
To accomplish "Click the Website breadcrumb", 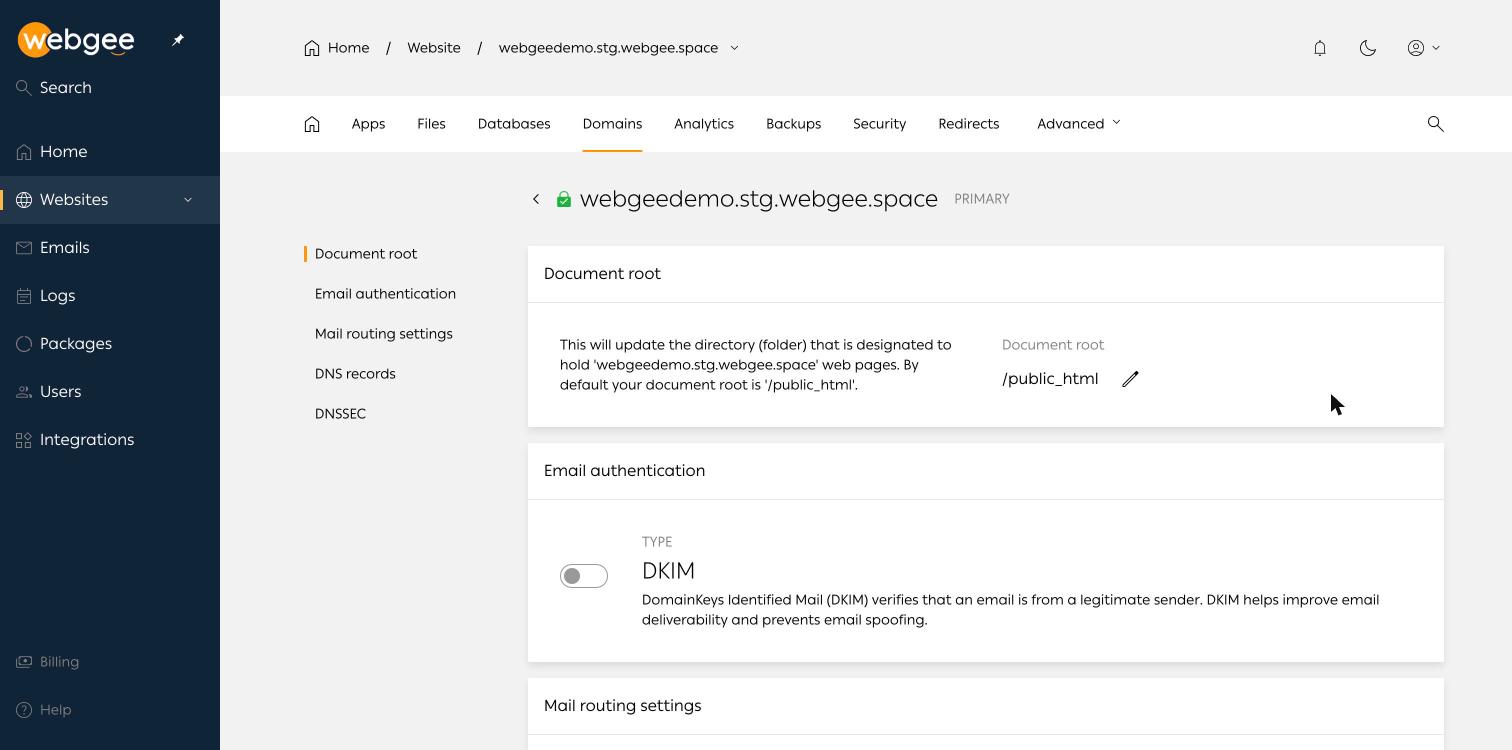I will click(x=434, y=48).
